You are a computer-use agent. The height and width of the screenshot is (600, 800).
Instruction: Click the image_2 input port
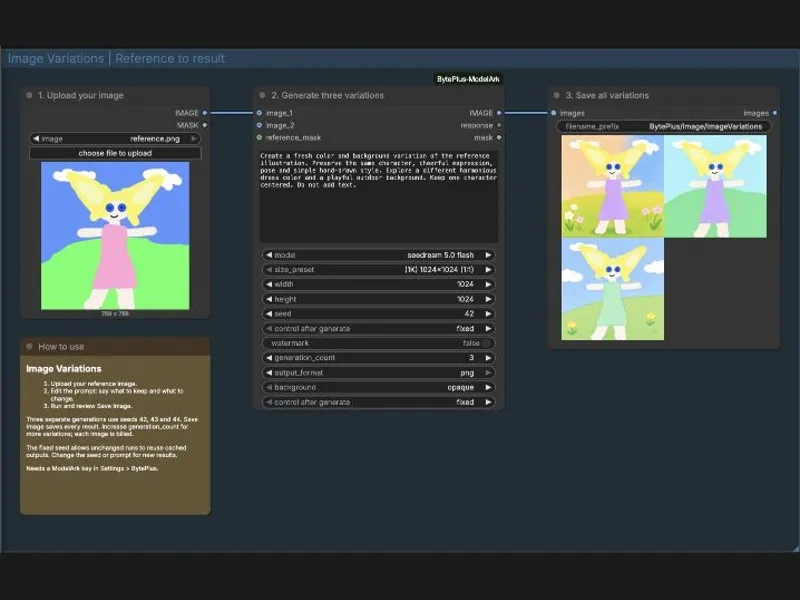coord(259,125)
